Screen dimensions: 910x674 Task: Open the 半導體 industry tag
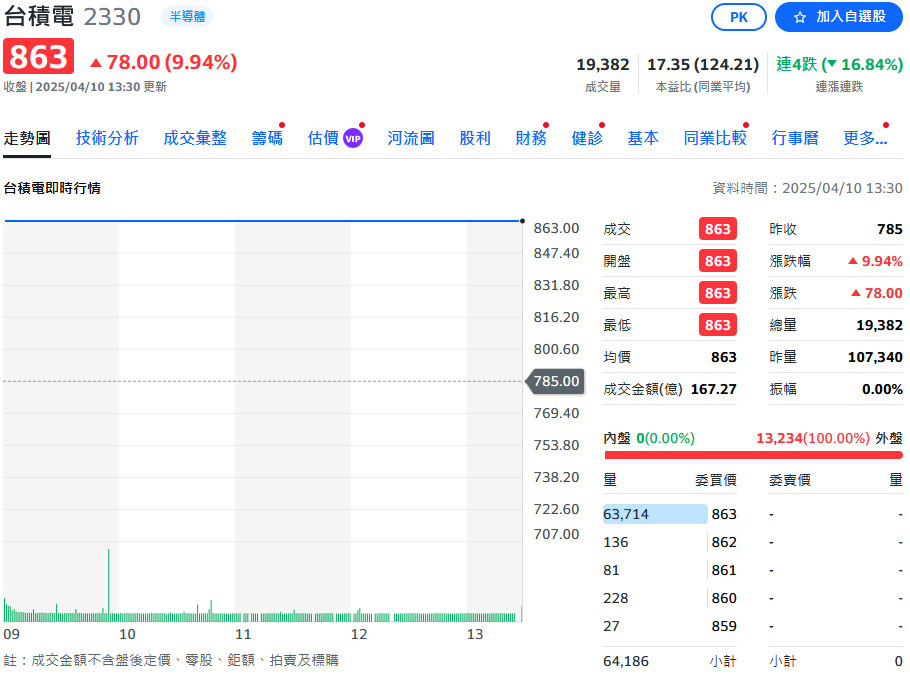pyautogui.click(x=187, y=17)
